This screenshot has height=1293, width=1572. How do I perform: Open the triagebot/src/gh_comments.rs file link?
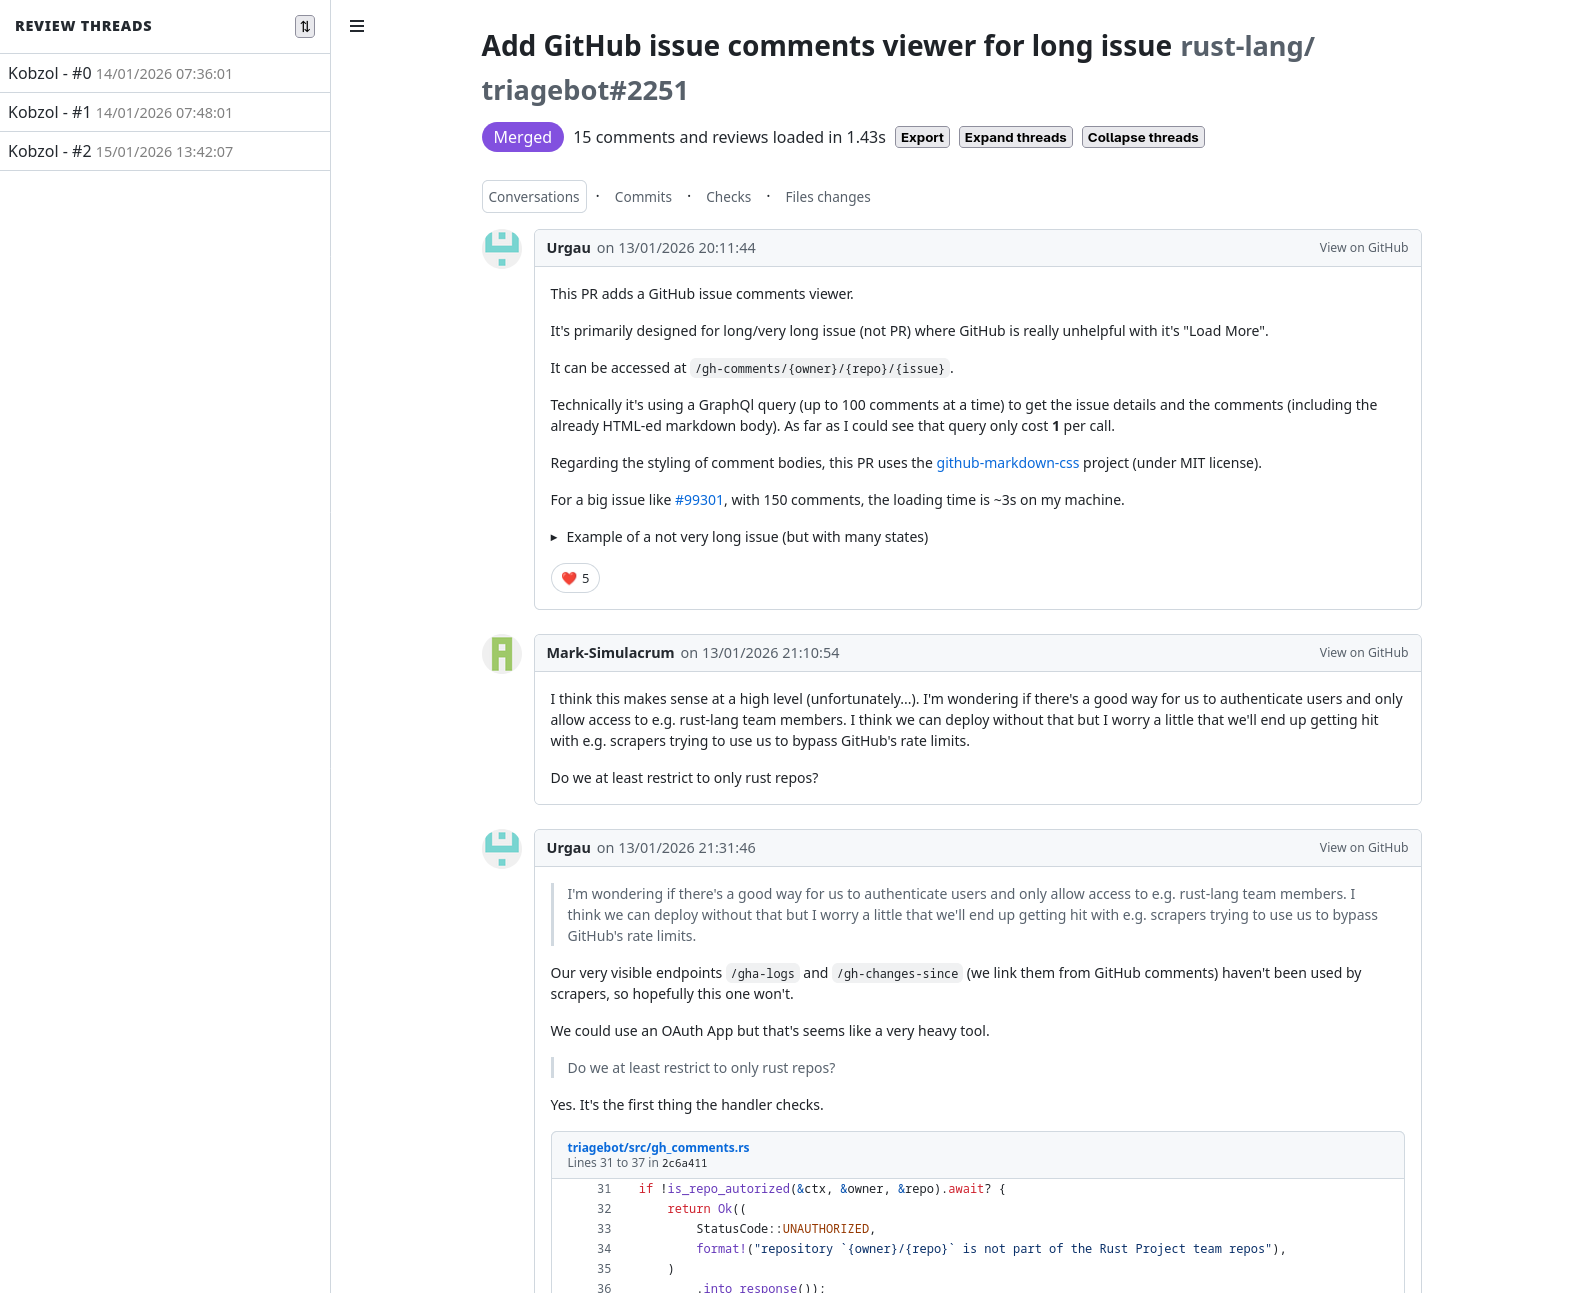pyautogui.click(x=658, y=1147)
